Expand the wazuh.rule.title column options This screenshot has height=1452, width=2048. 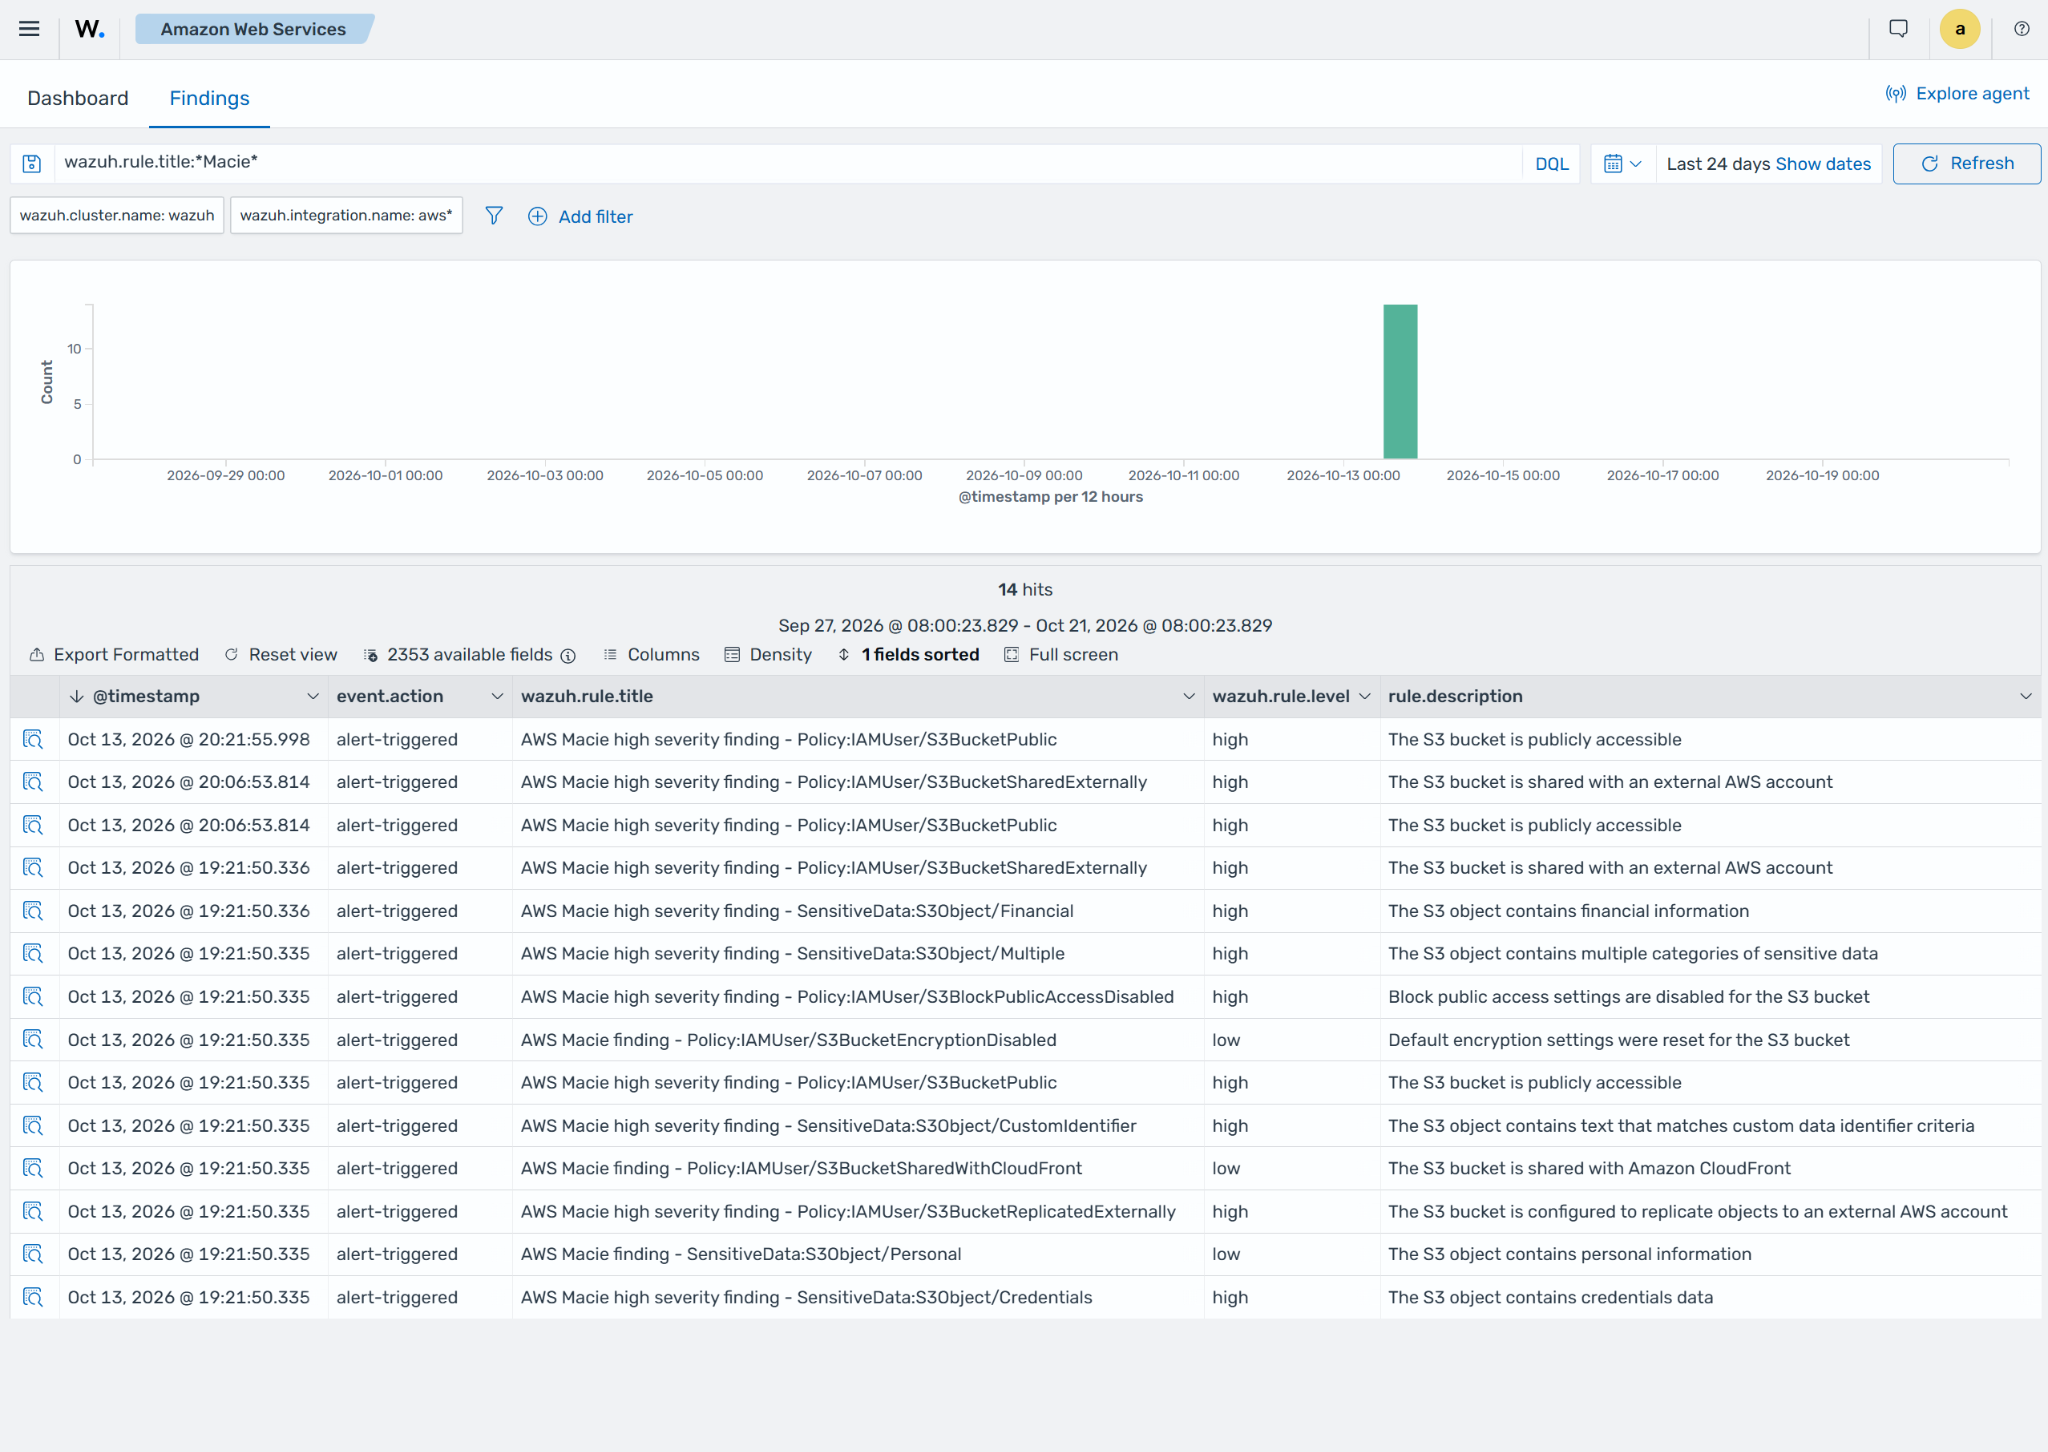click(1188, 697)
